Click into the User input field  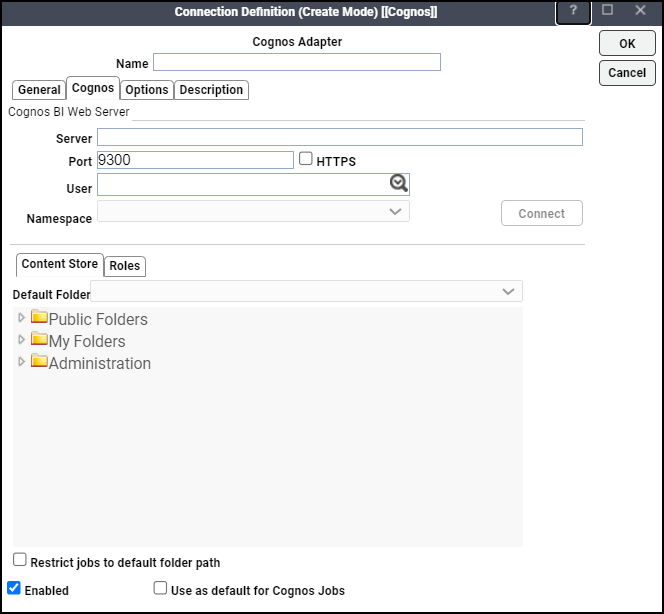point(253,184)
